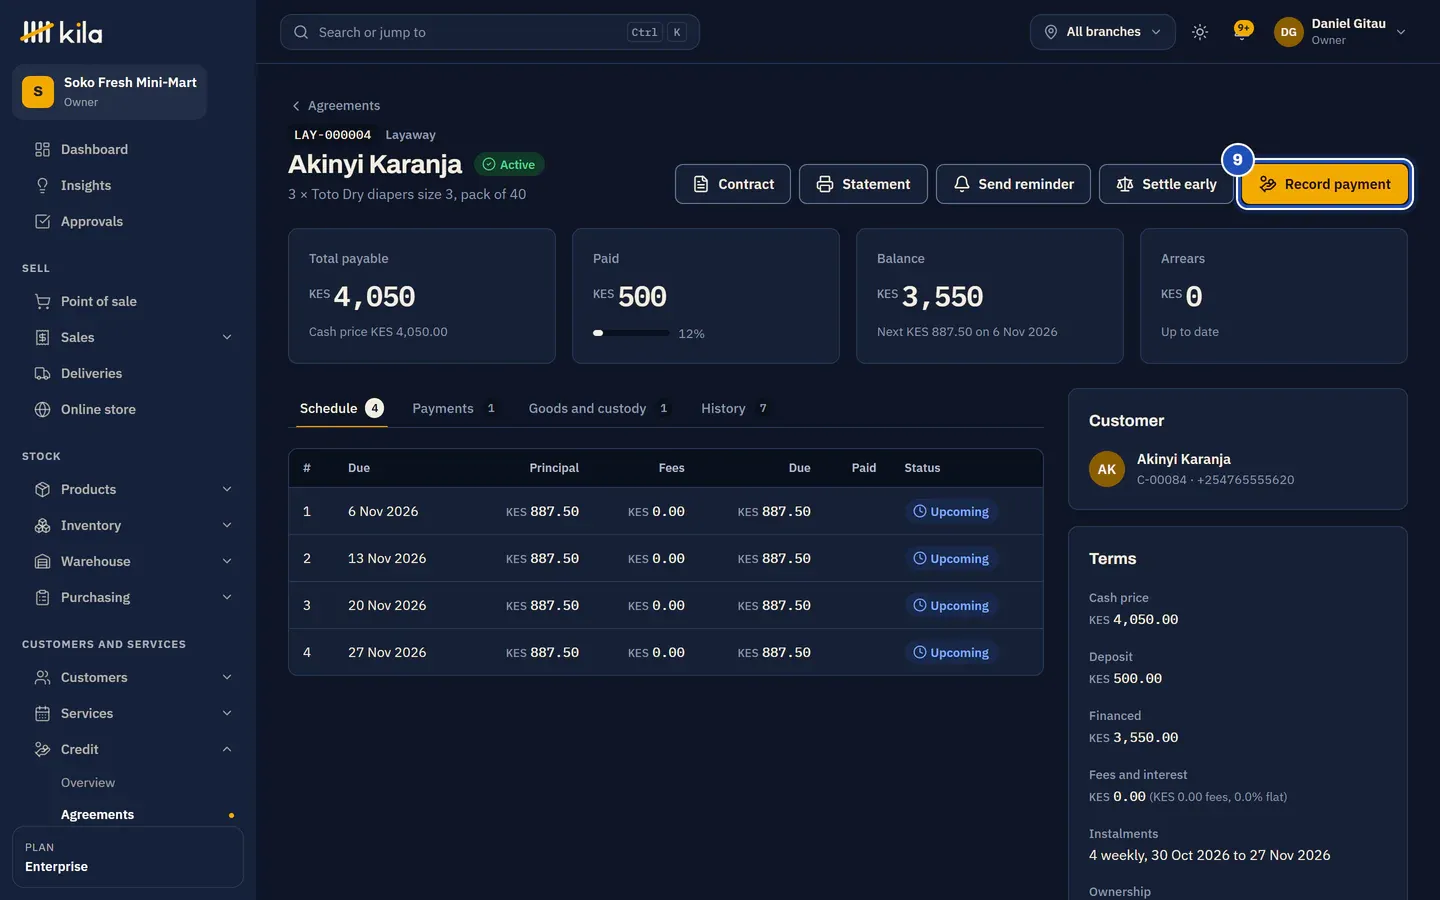
Task: Click the Enterprise plan card
Action: tap(128, 857)
